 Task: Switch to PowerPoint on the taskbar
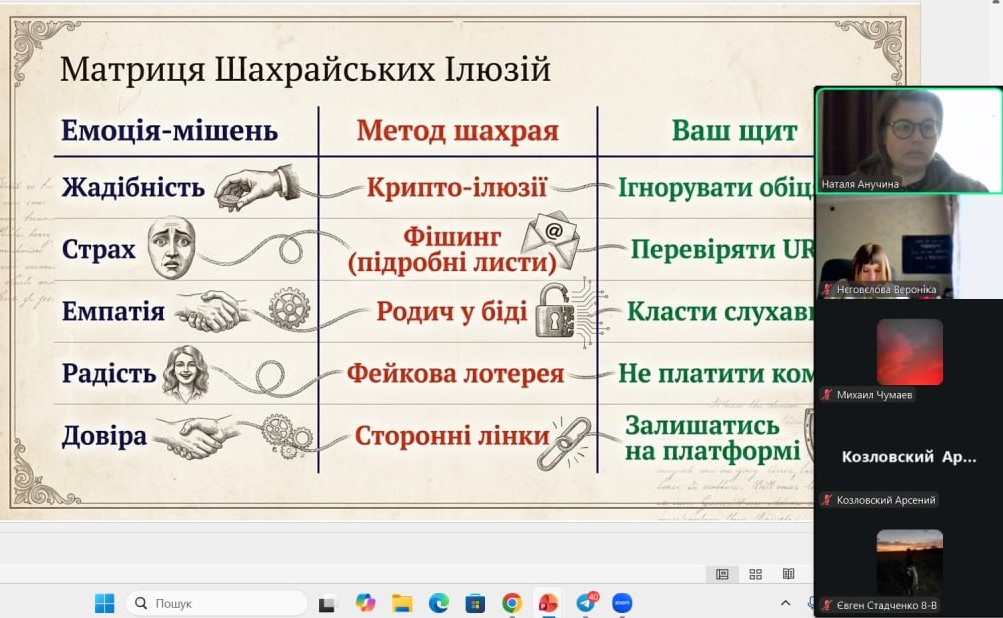click(548, 603)
